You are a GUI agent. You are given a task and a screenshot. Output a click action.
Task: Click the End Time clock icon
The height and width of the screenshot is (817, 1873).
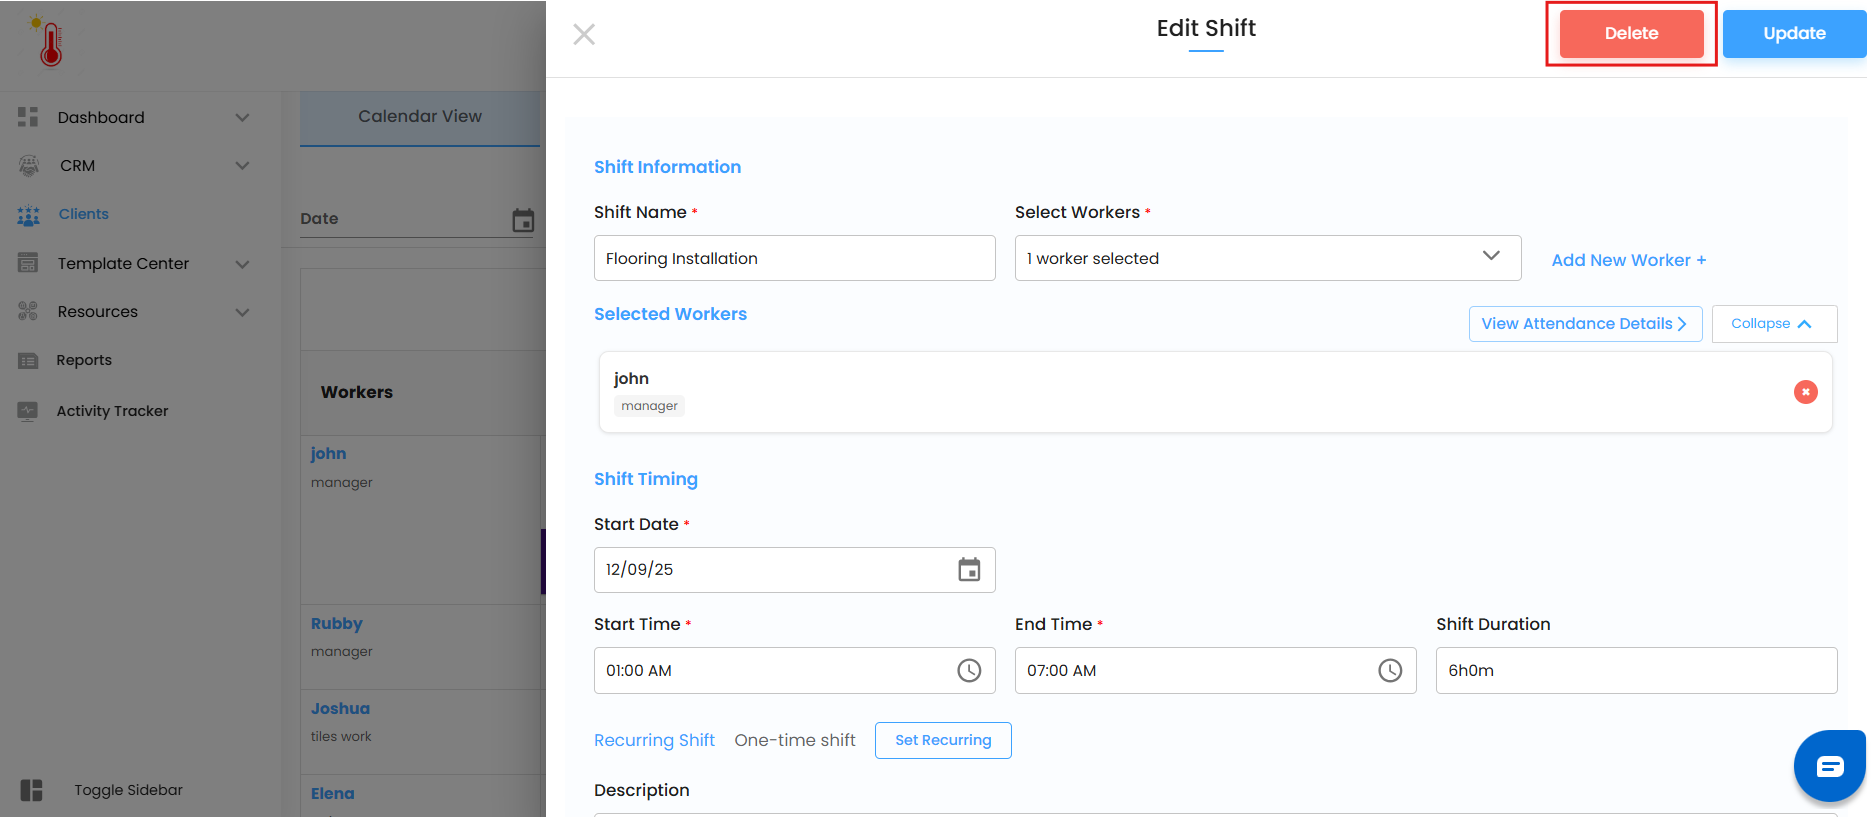coord(1390,670)
